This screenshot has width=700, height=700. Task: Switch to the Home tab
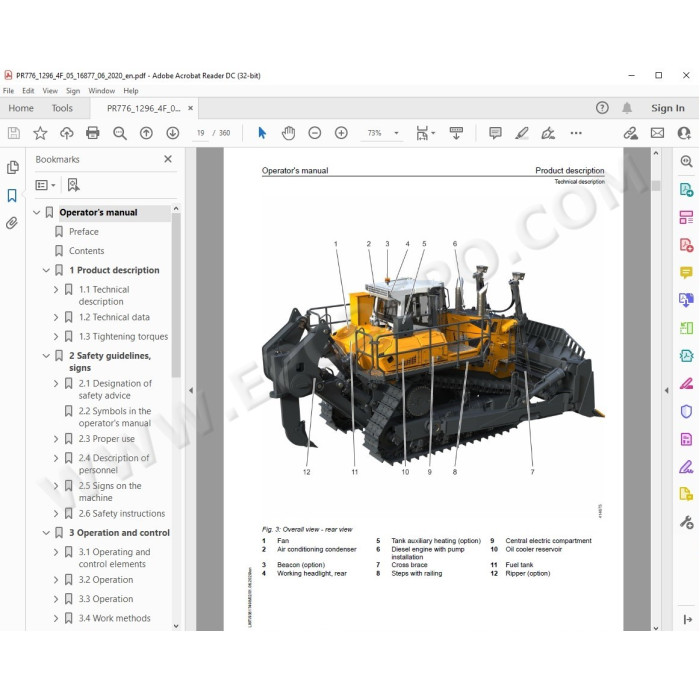[21, 108]
